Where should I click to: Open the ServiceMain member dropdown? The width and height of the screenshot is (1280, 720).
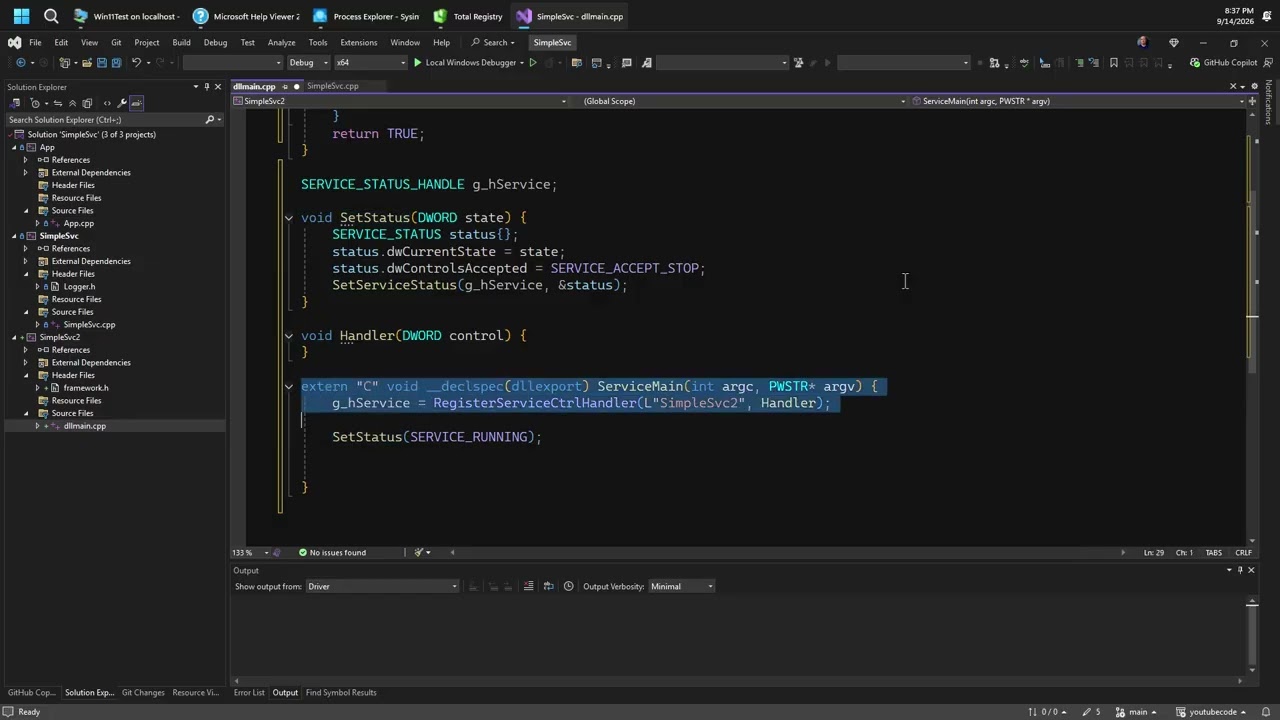[1080, 101]
